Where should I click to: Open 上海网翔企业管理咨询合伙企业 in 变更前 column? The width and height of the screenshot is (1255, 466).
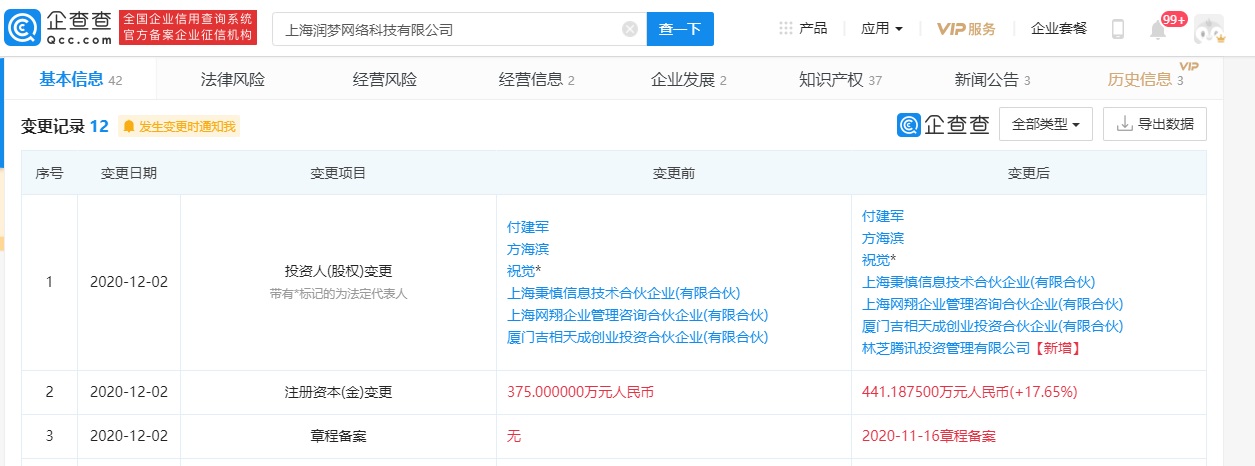[637, 315]
